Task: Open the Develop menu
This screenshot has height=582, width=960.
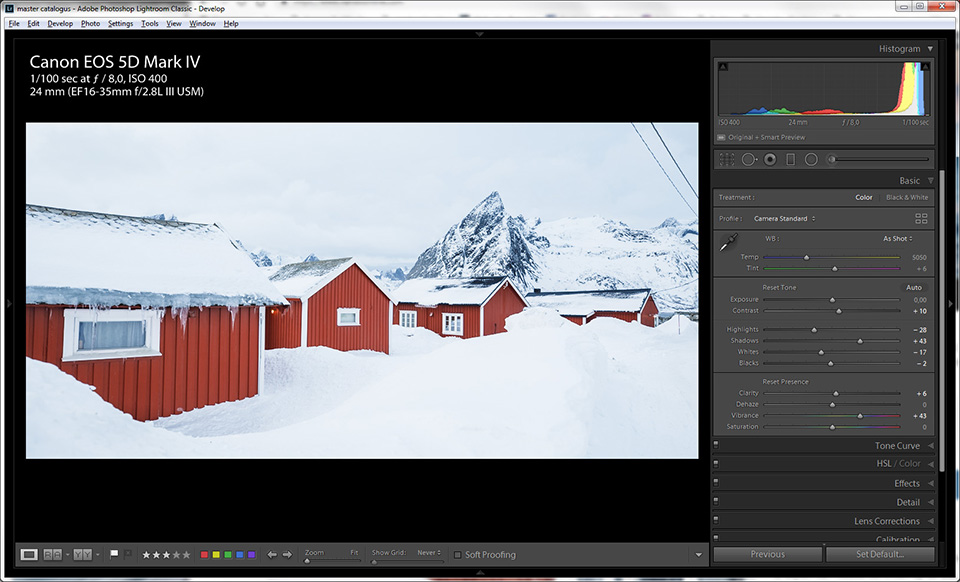Action: [x=60, y=23]
